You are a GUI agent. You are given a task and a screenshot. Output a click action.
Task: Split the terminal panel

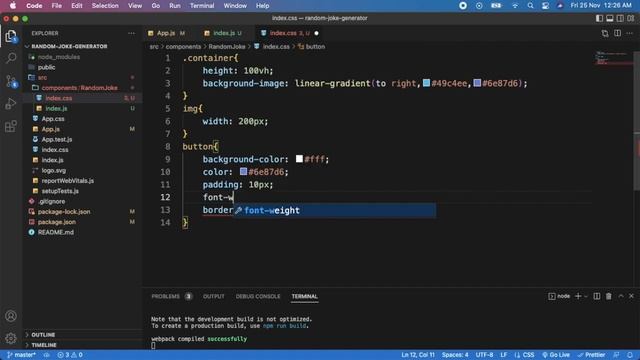pyautogui.click(x=597, y=296)
